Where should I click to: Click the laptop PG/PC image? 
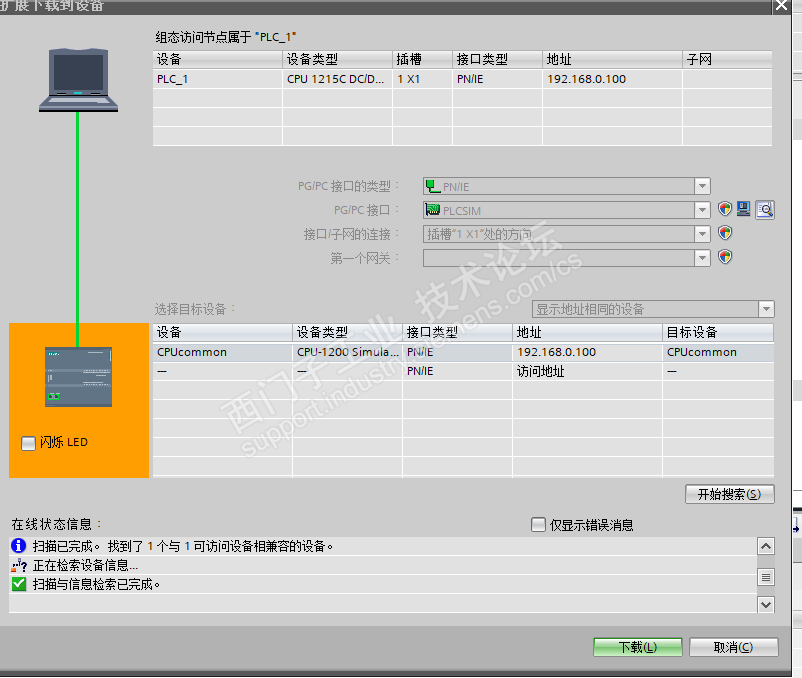(78, 80)
